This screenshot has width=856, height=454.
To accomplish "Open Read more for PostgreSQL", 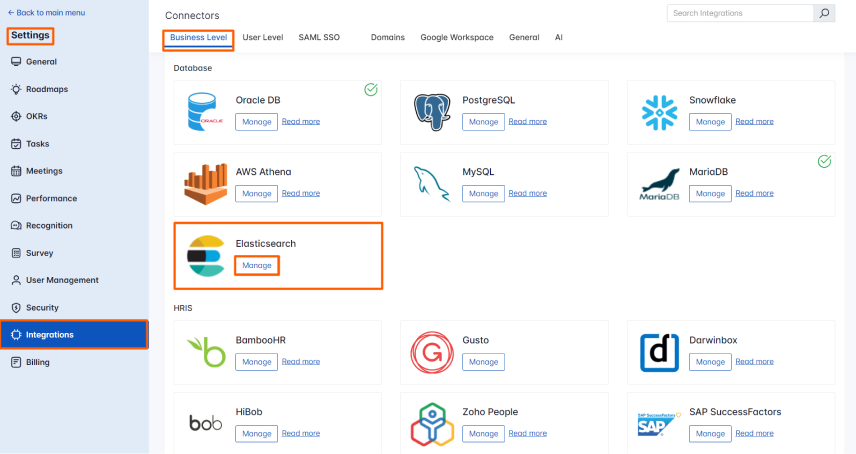I will 527,121.
